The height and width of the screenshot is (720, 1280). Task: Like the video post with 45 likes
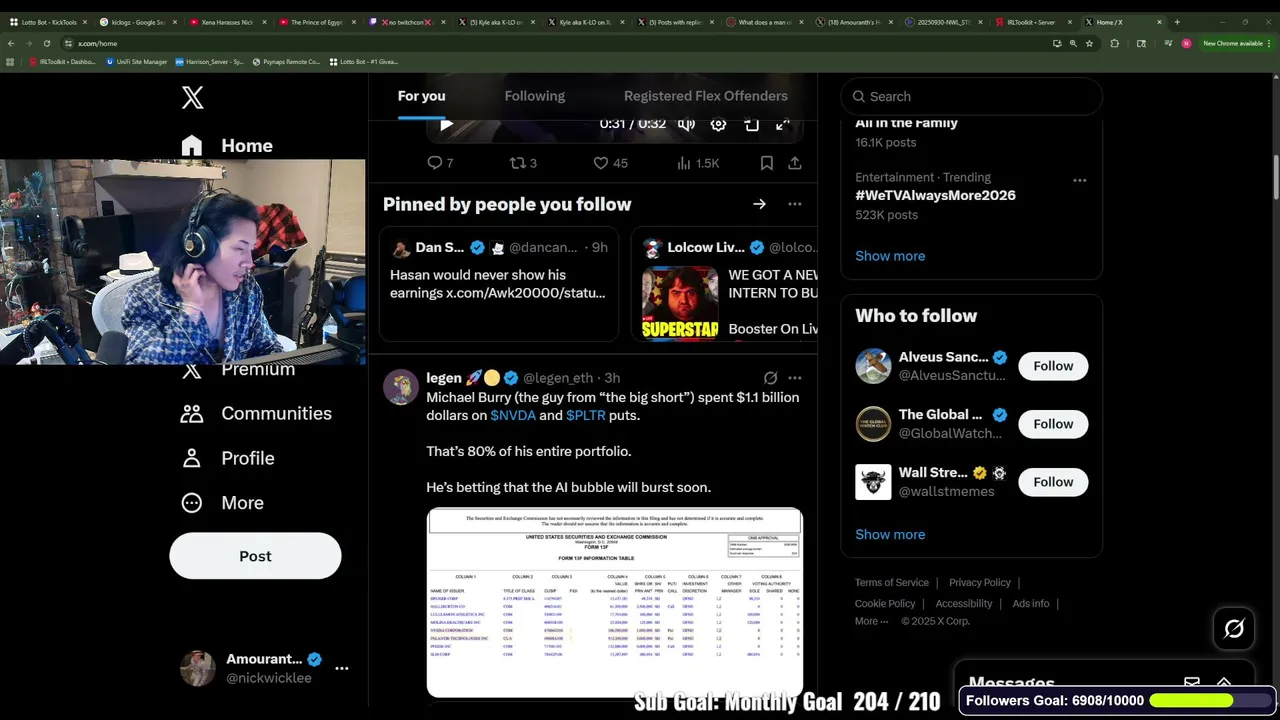pyautogui.click(x=610, y=163)
